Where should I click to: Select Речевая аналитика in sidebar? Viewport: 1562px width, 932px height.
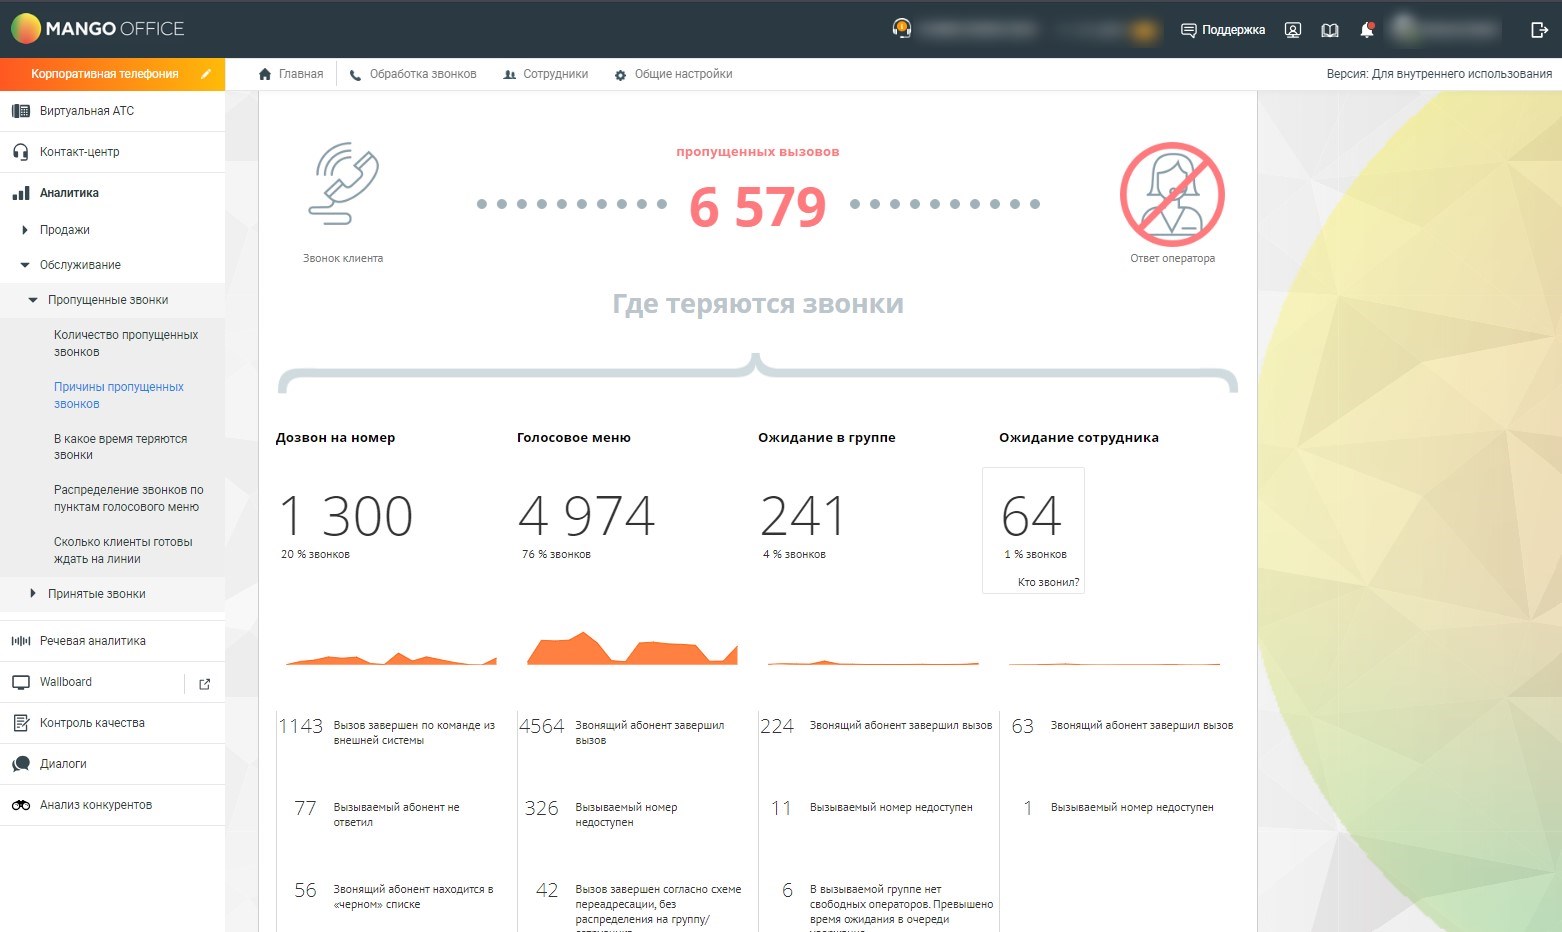tap(92, 641)
